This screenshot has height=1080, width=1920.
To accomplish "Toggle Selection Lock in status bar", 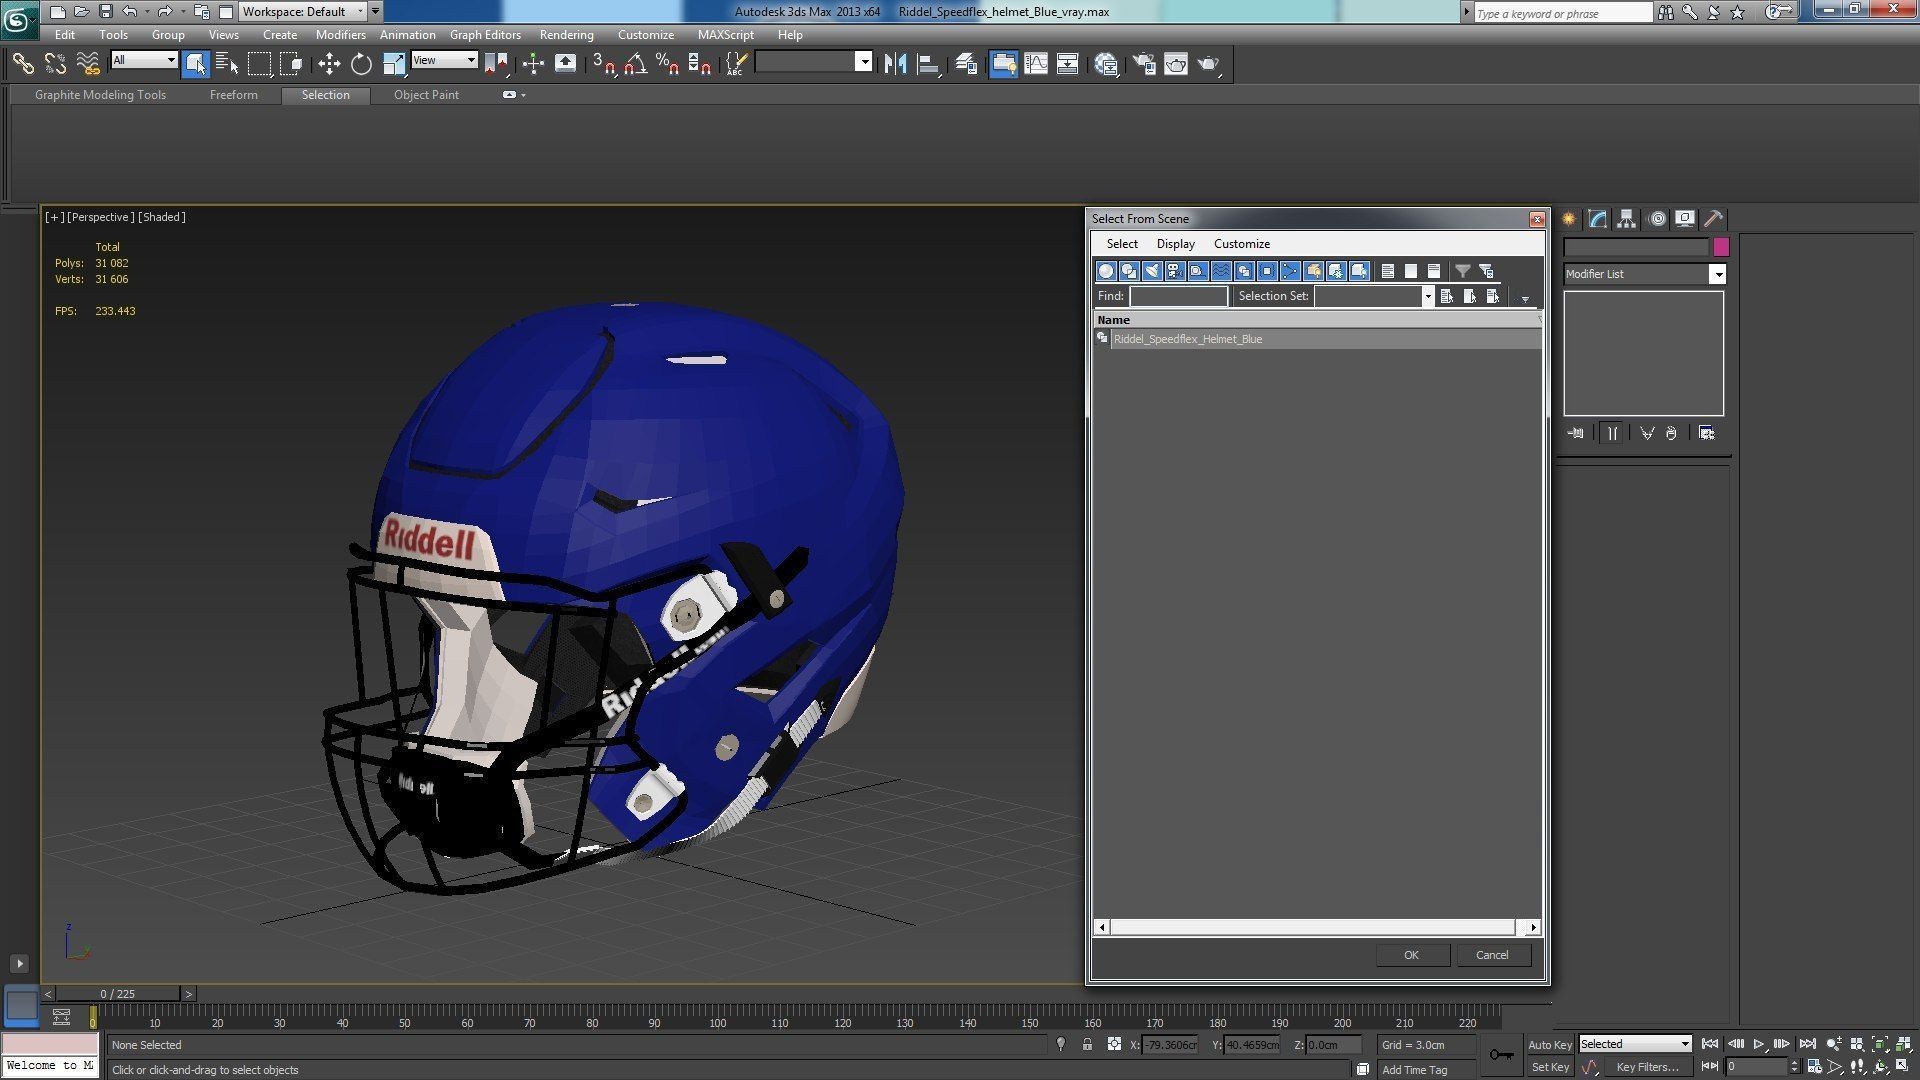I will 1087,1044.
